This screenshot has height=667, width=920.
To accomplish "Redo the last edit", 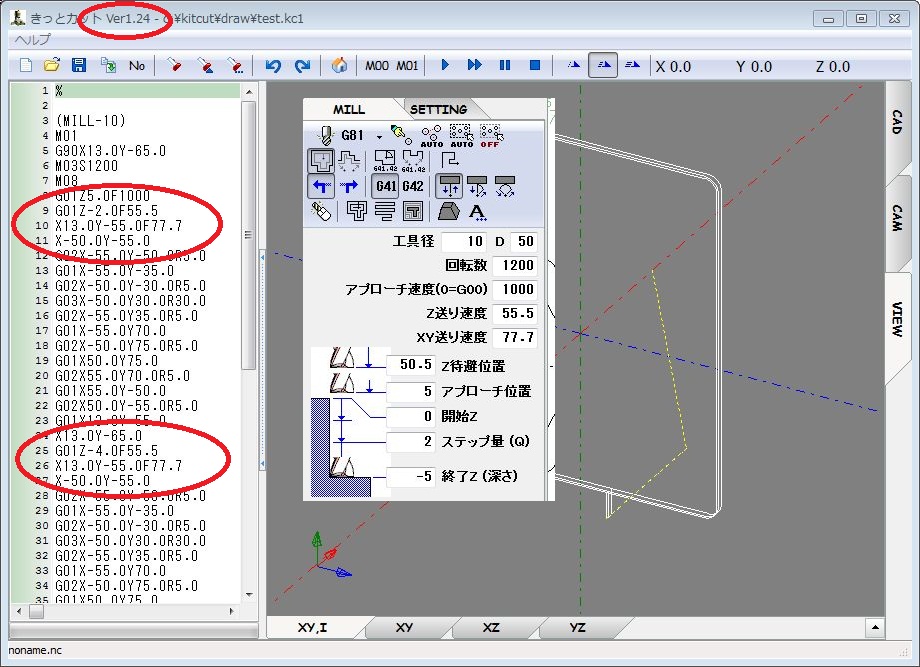I will coord(302,65).
